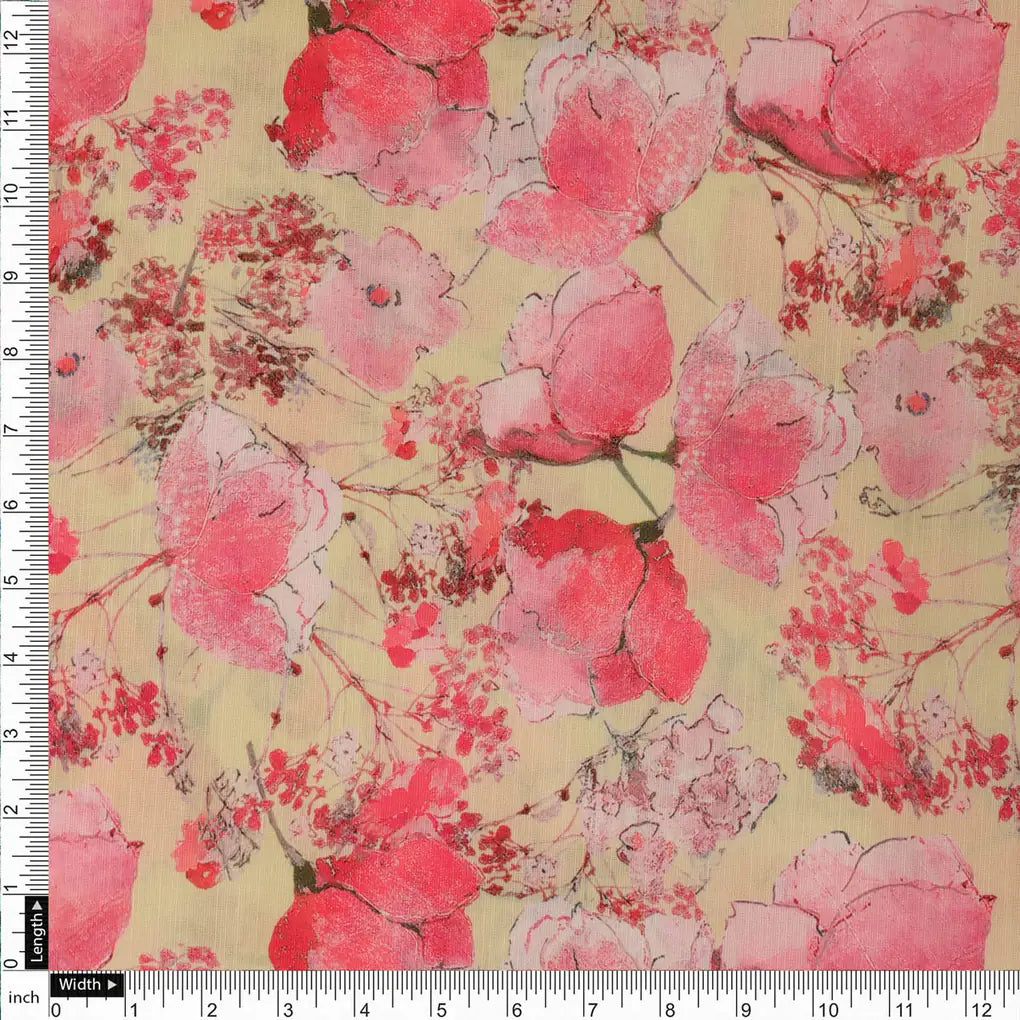This screenshot has width=1020, height=1020.
Task: Click the 3 mark on horizontal ruler
Action: coord(287,1008)
